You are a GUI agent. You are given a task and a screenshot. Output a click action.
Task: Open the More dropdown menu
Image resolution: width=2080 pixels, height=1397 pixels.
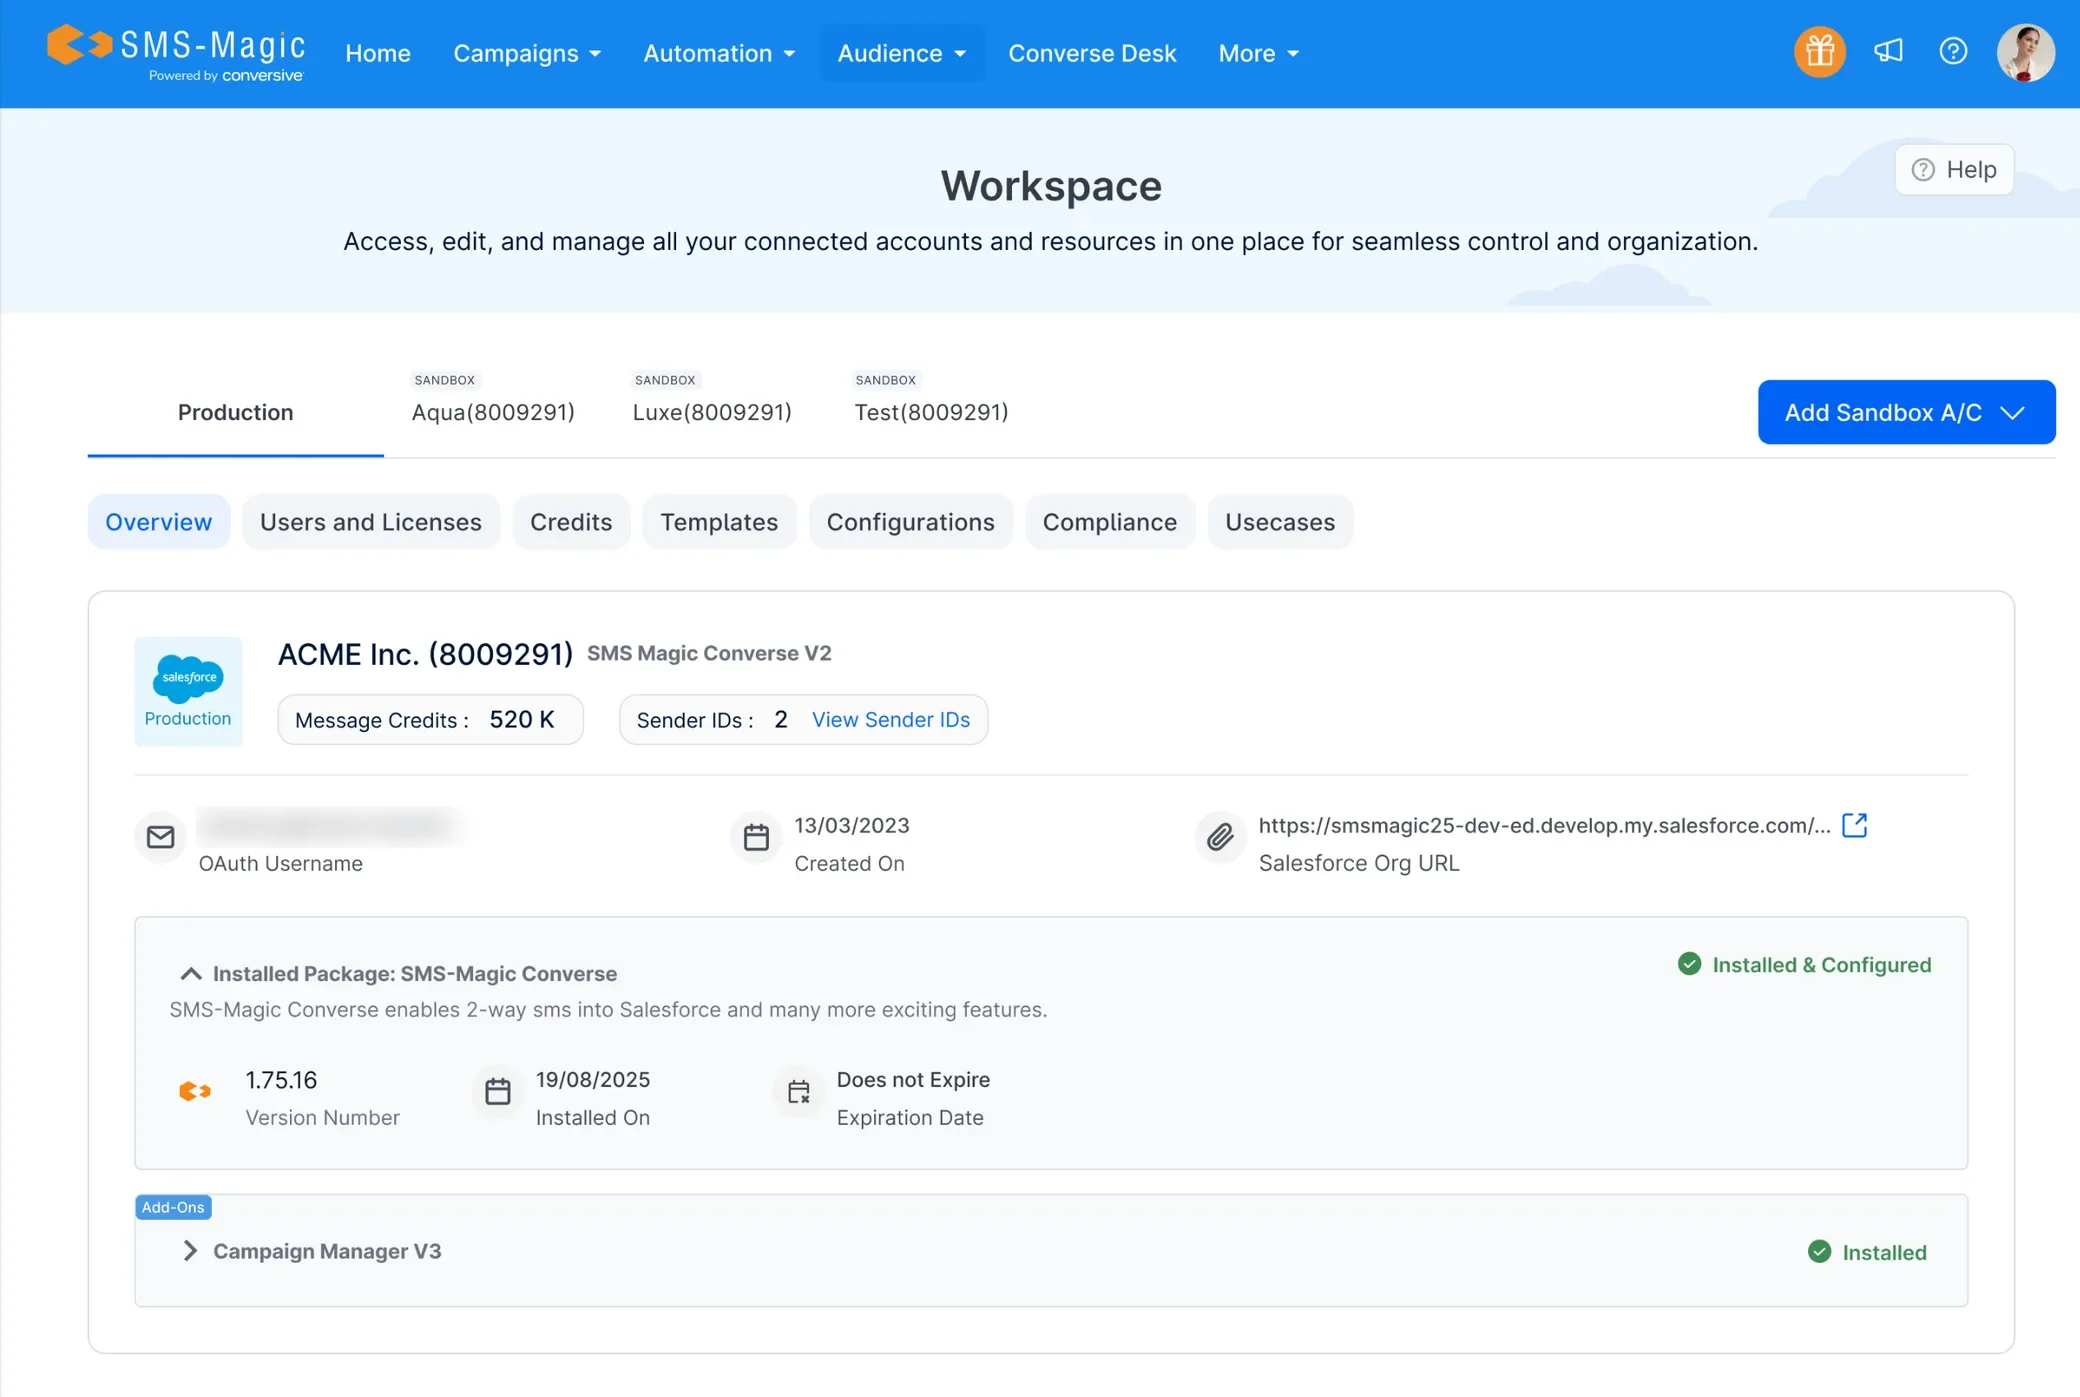click(x=1258, y=53)
